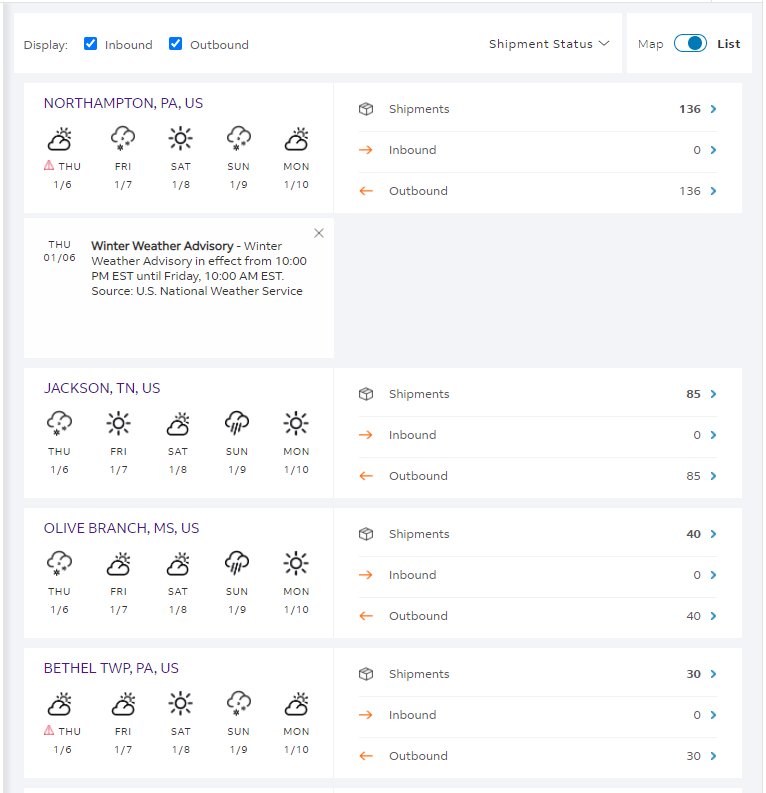
Task: Expand Jackson 85 Shipments chevron
Action: tap(713, 394)
